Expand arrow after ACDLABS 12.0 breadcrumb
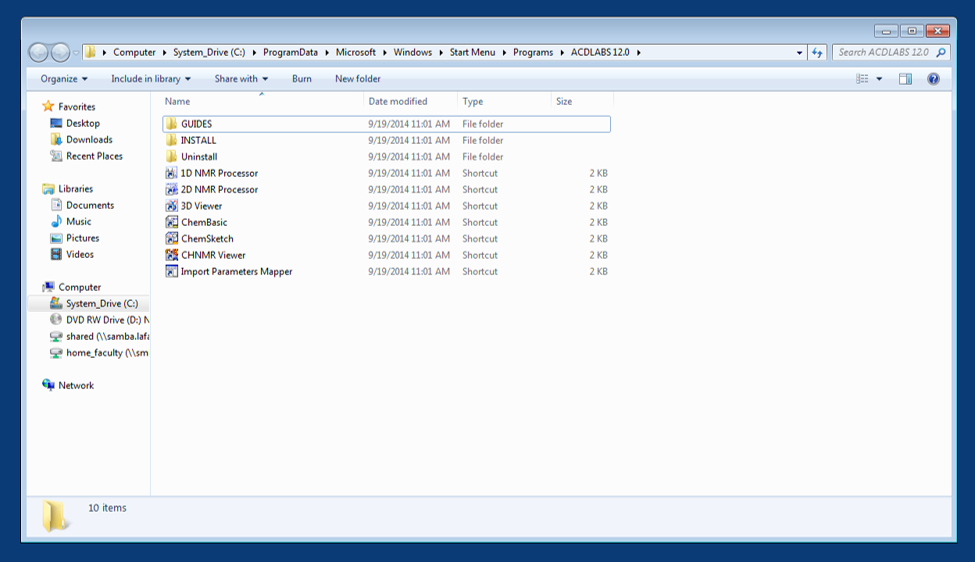The image size is (975, 562). (x=639, y=52)
